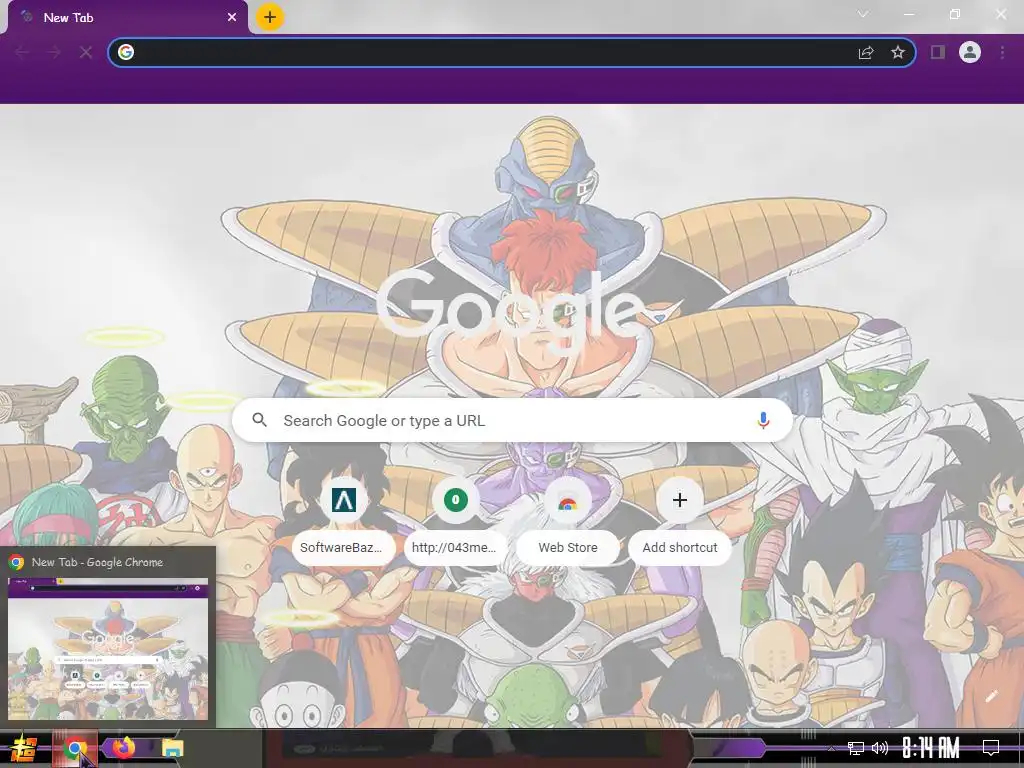Share this page via share icon
Viewport: 1024px width, 768px height.
(x=866, y=52)
